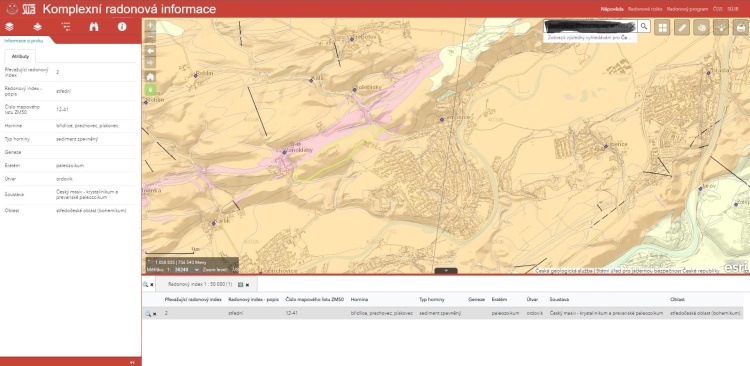Open the legend list icon in sidebar

coord(66,27)
